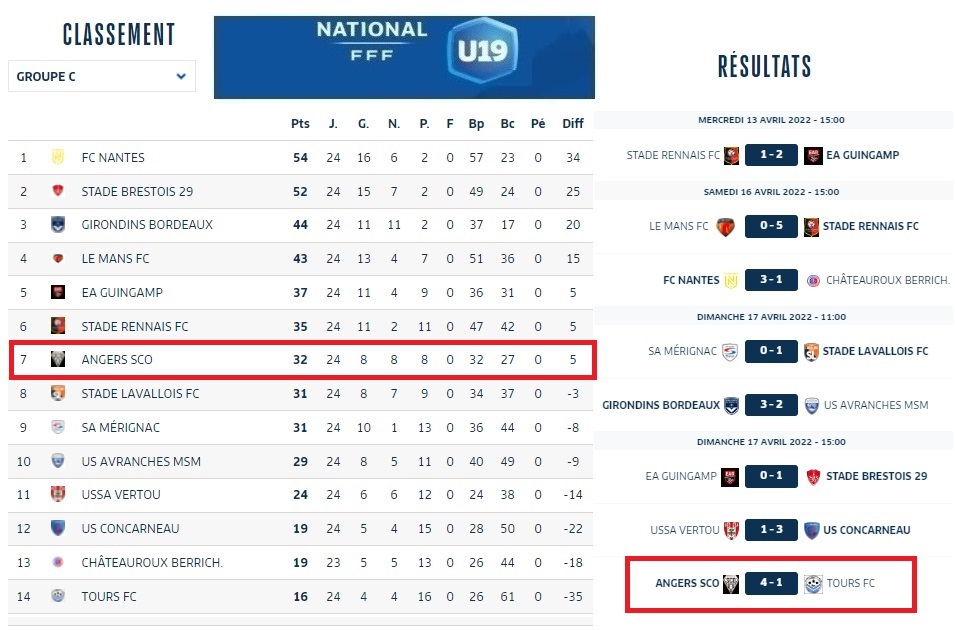Viewport: 955px width, 630px height.
Task: Click US Concarneau crest in standings table
Action: (58, 528)
